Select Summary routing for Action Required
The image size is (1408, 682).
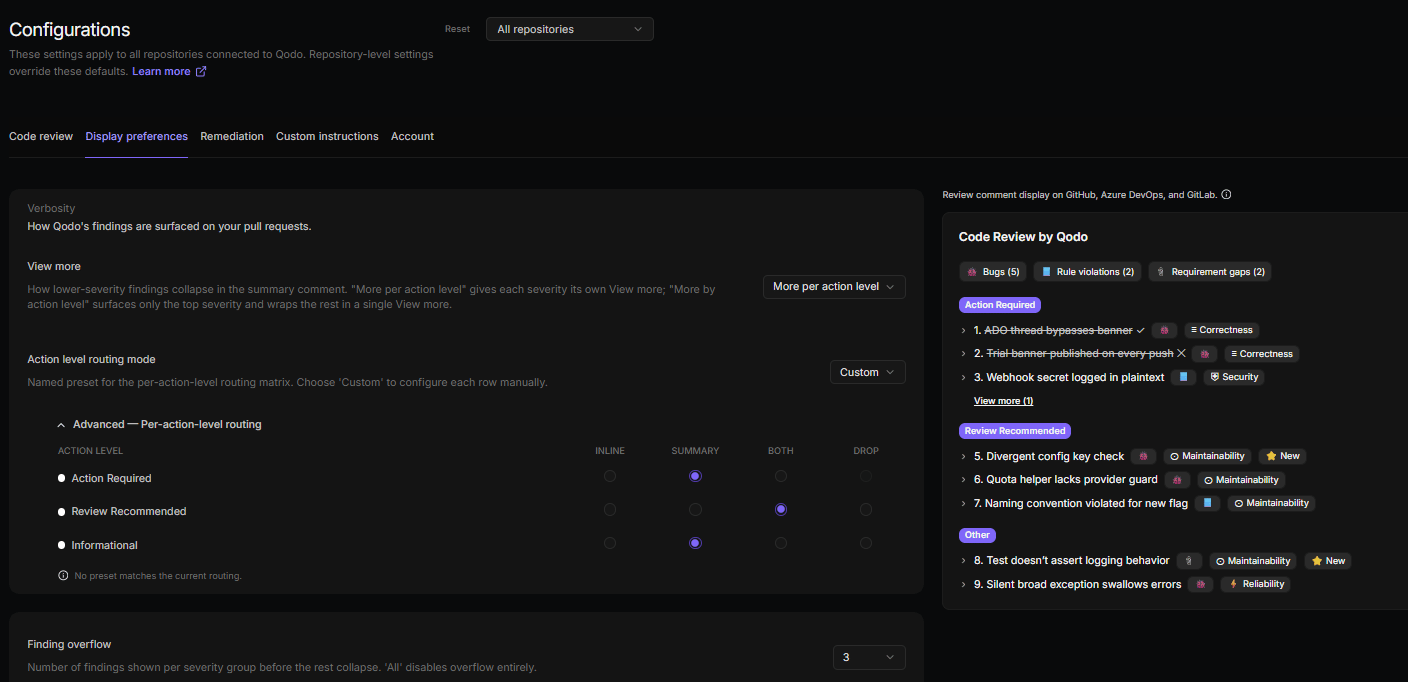695,477
